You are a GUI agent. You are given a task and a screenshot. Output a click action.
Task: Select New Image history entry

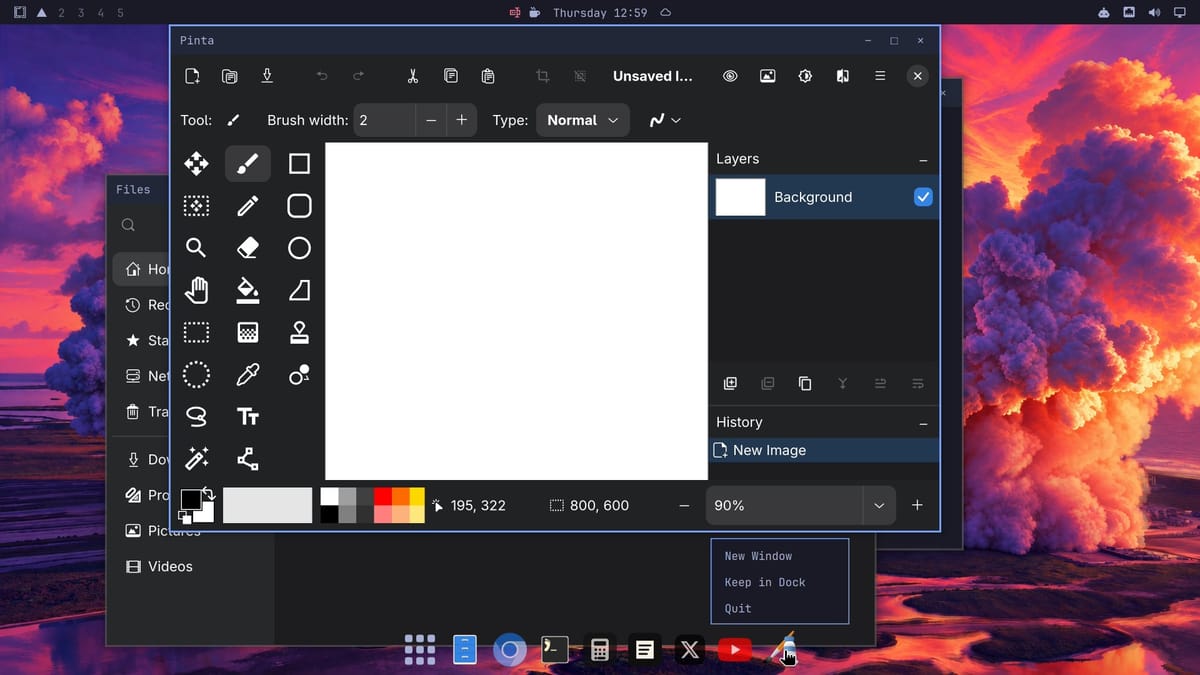click(824, 450)
